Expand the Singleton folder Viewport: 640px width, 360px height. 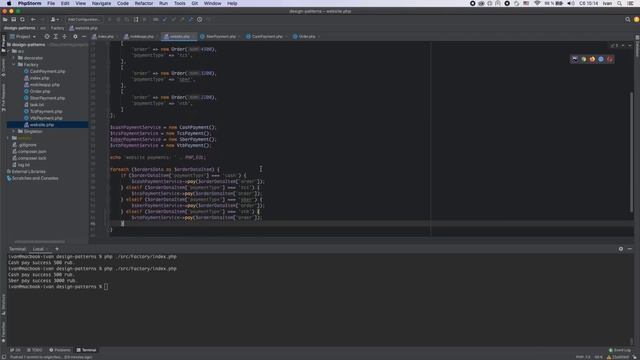(14, 131)
